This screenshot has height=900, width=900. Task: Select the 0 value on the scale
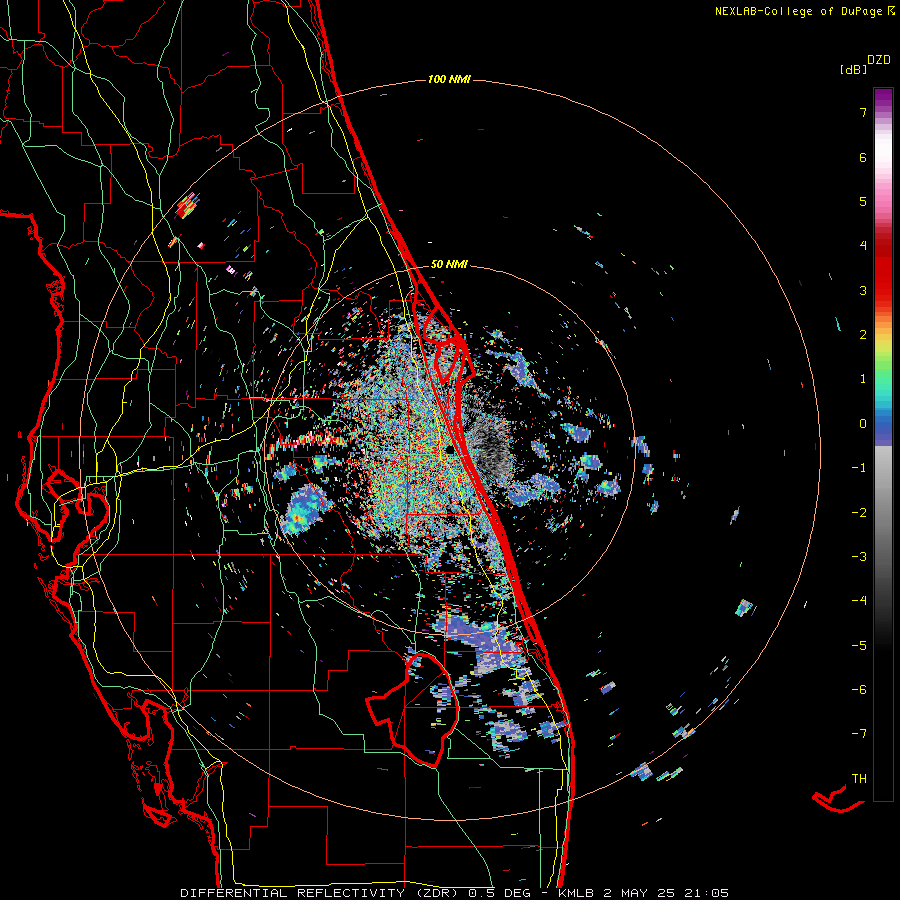(863, 424)
